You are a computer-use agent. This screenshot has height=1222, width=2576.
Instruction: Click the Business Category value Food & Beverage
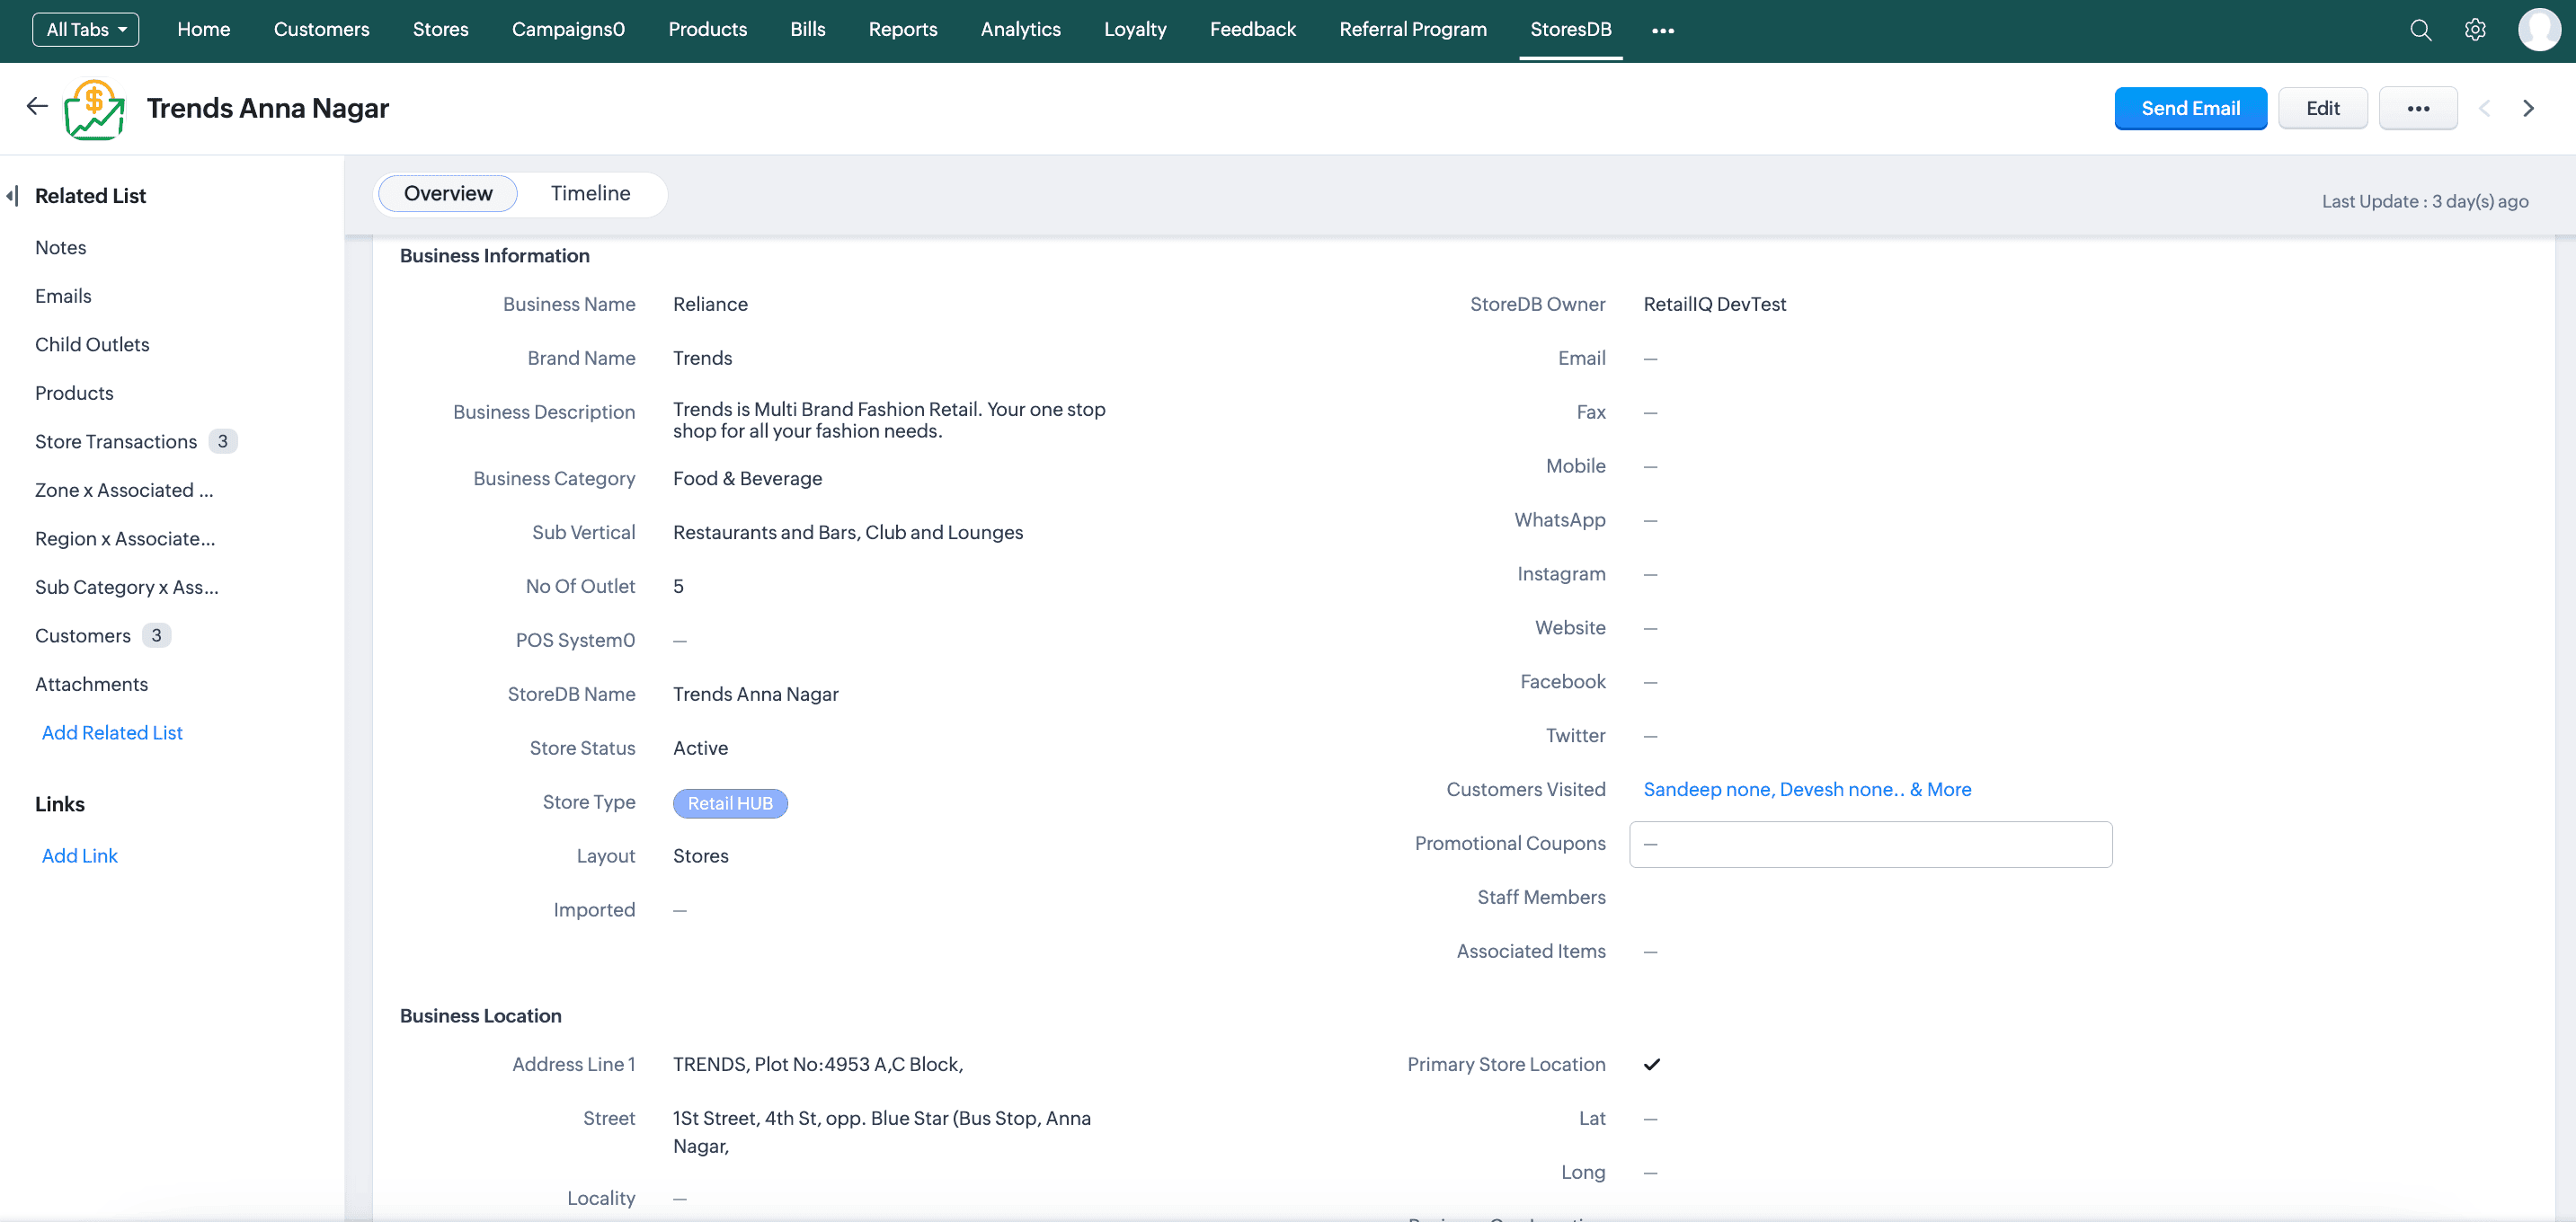pos(747,478)
